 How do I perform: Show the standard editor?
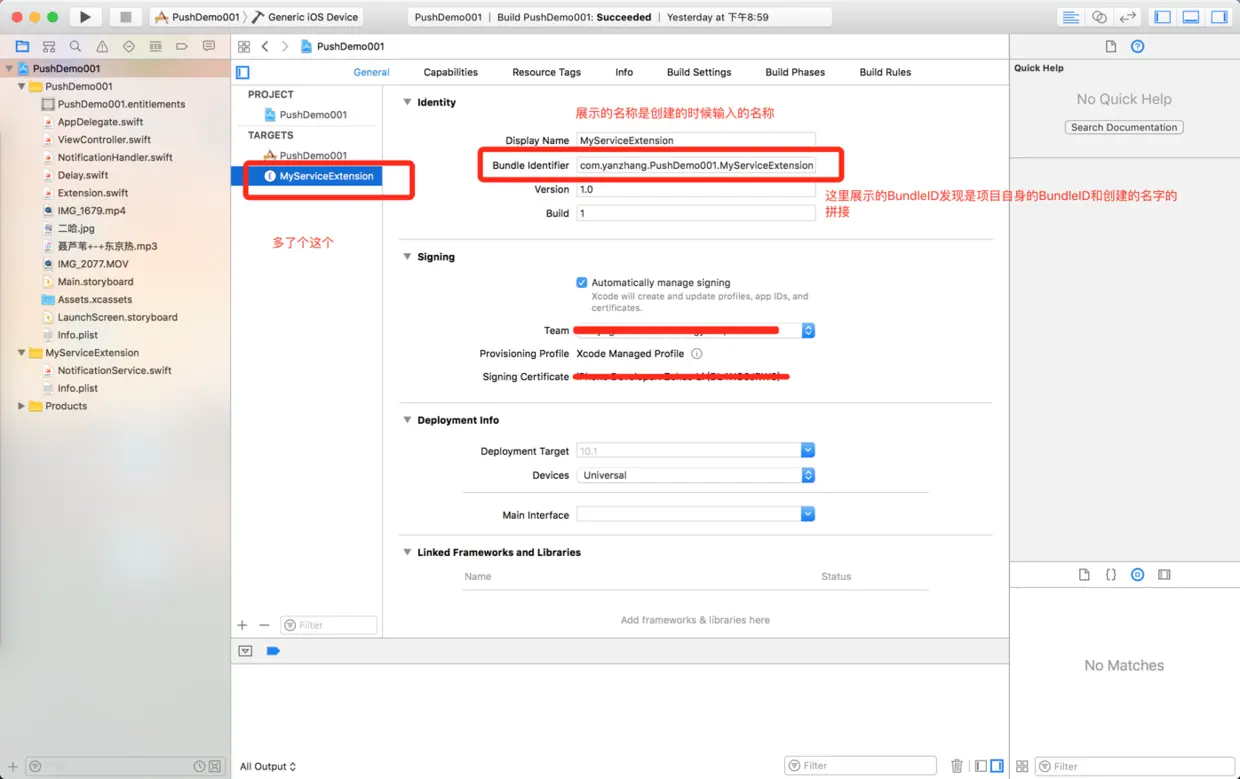pyautogui.click(x=1071, y=17)
